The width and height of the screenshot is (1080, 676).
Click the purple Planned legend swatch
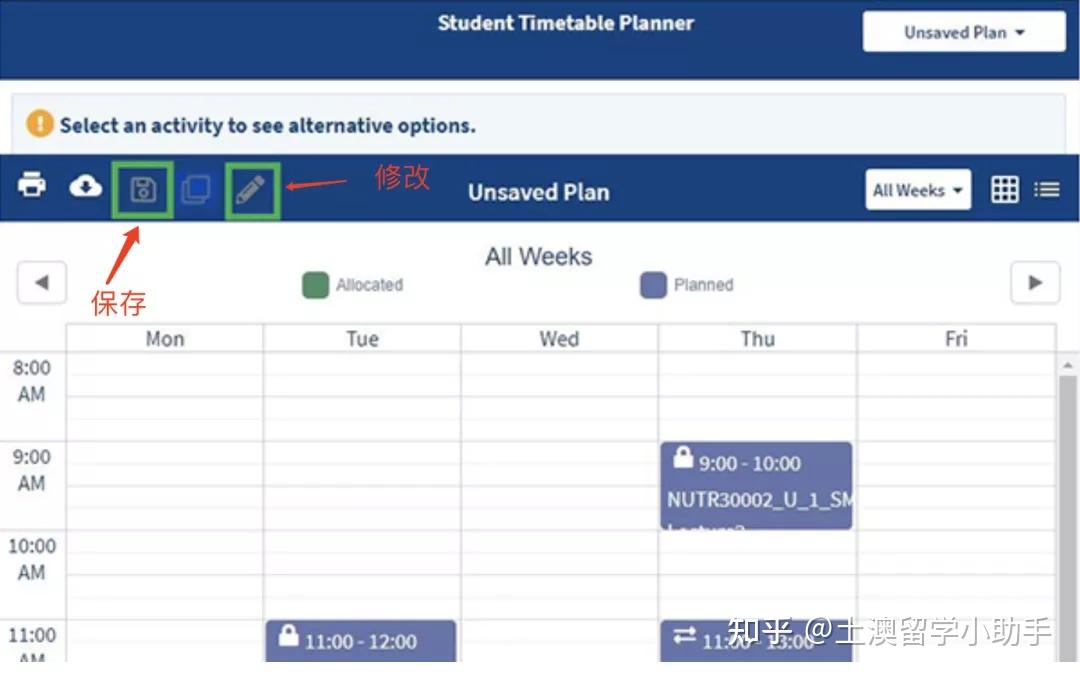(652, 285)
